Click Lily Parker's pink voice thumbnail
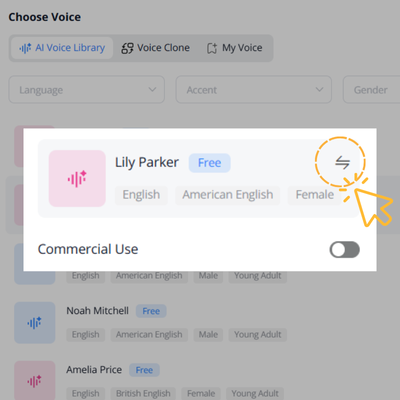Image resolution: width=400 pixels, height=400 pixels. click(77, 179)
